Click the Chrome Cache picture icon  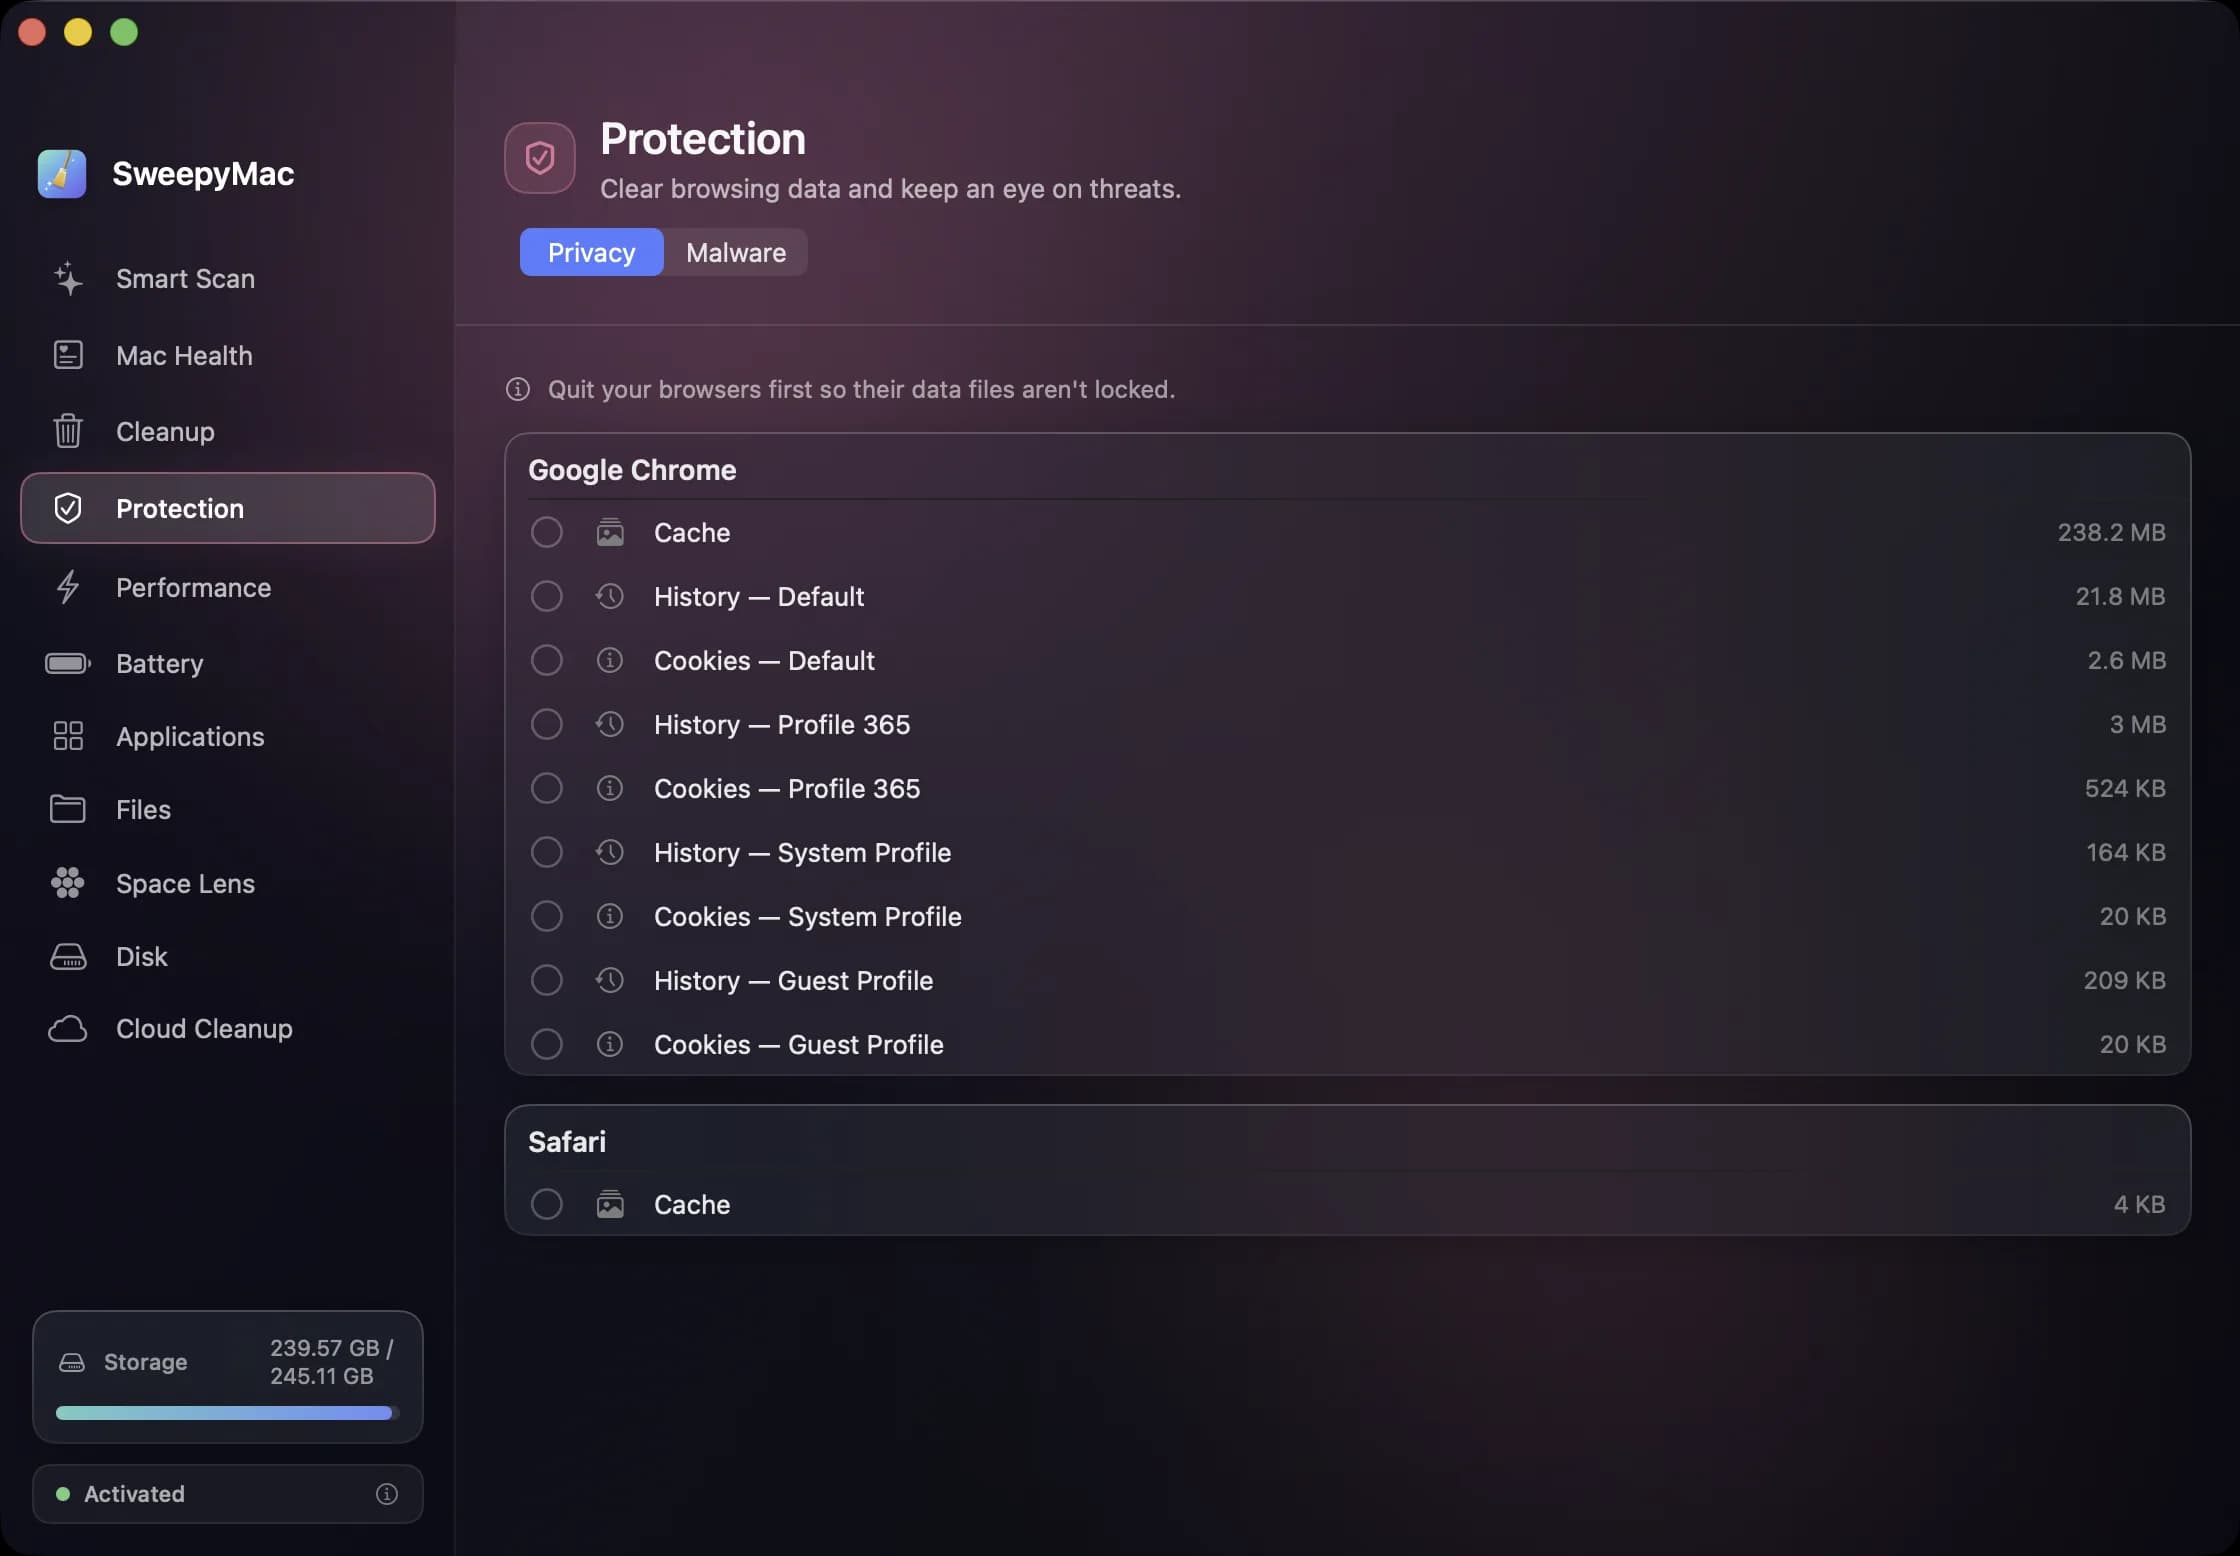point(610,533)
